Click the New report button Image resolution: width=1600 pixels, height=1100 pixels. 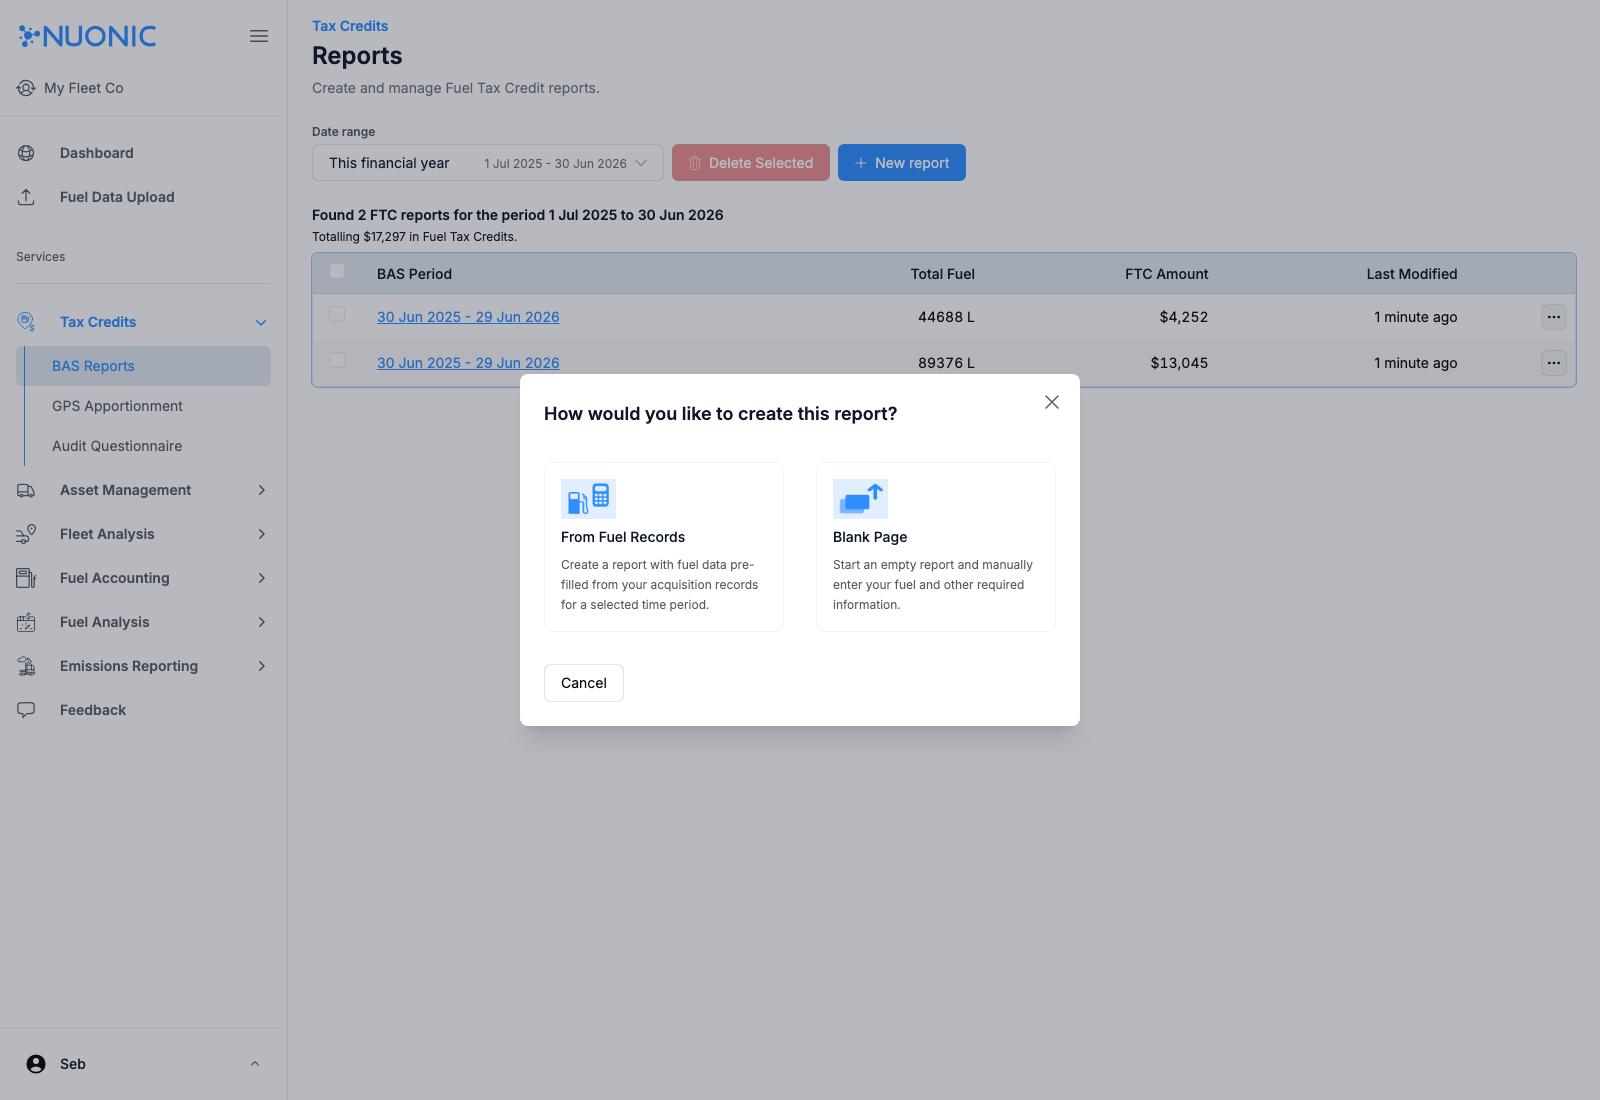[x=901, y=162]
